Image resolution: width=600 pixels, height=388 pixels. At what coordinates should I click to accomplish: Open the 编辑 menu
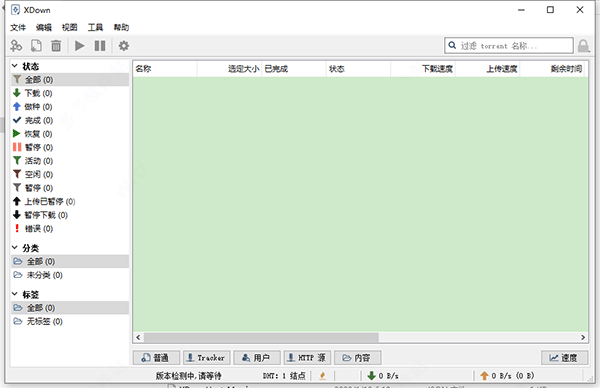click(44, 28)
